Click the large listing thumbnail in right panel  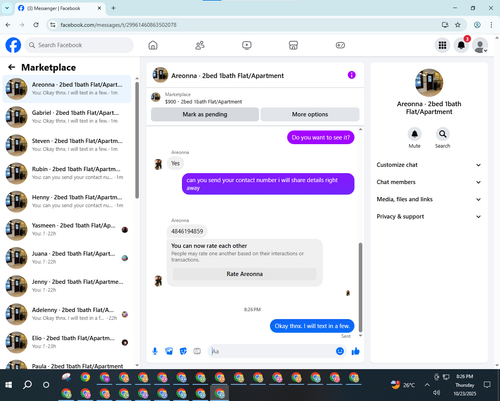coord(429,83)
